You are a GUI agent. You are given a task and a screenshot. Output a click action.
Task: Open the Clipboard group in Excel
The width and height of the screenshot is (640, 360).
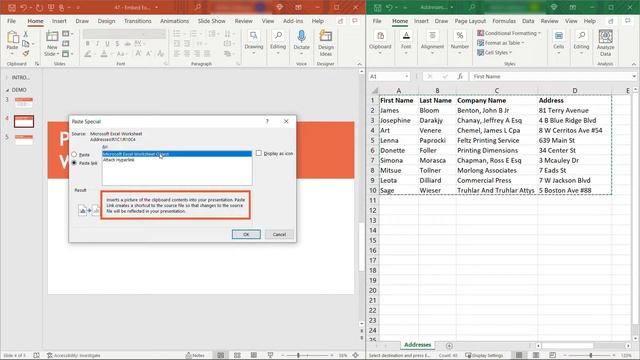point(380,42)
